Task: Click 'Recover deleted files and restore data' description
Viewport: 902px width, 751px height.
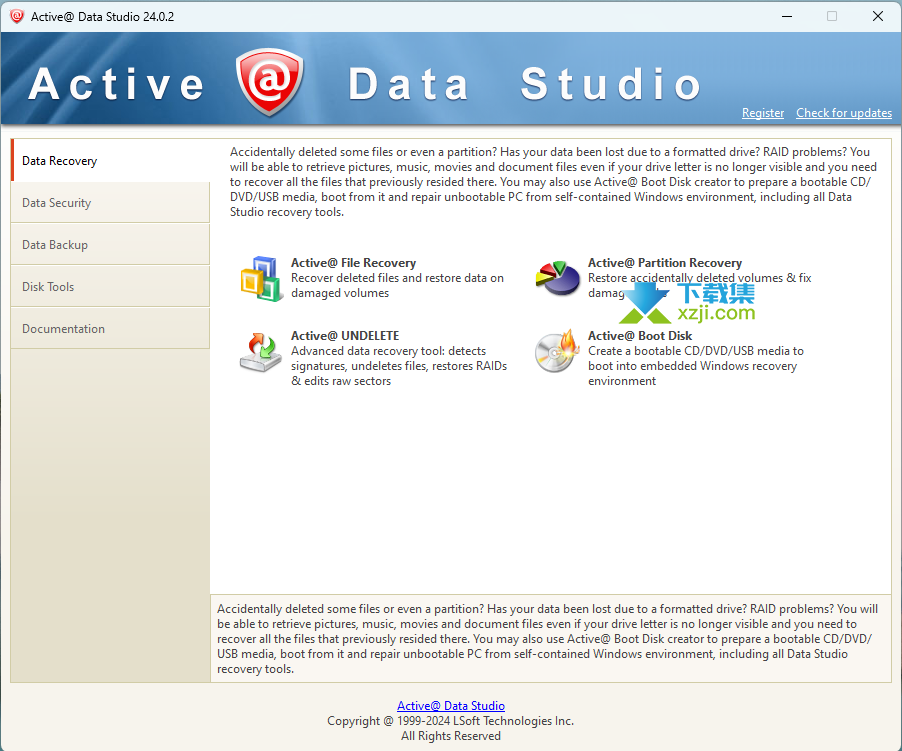Action: [x=397, y=285]
